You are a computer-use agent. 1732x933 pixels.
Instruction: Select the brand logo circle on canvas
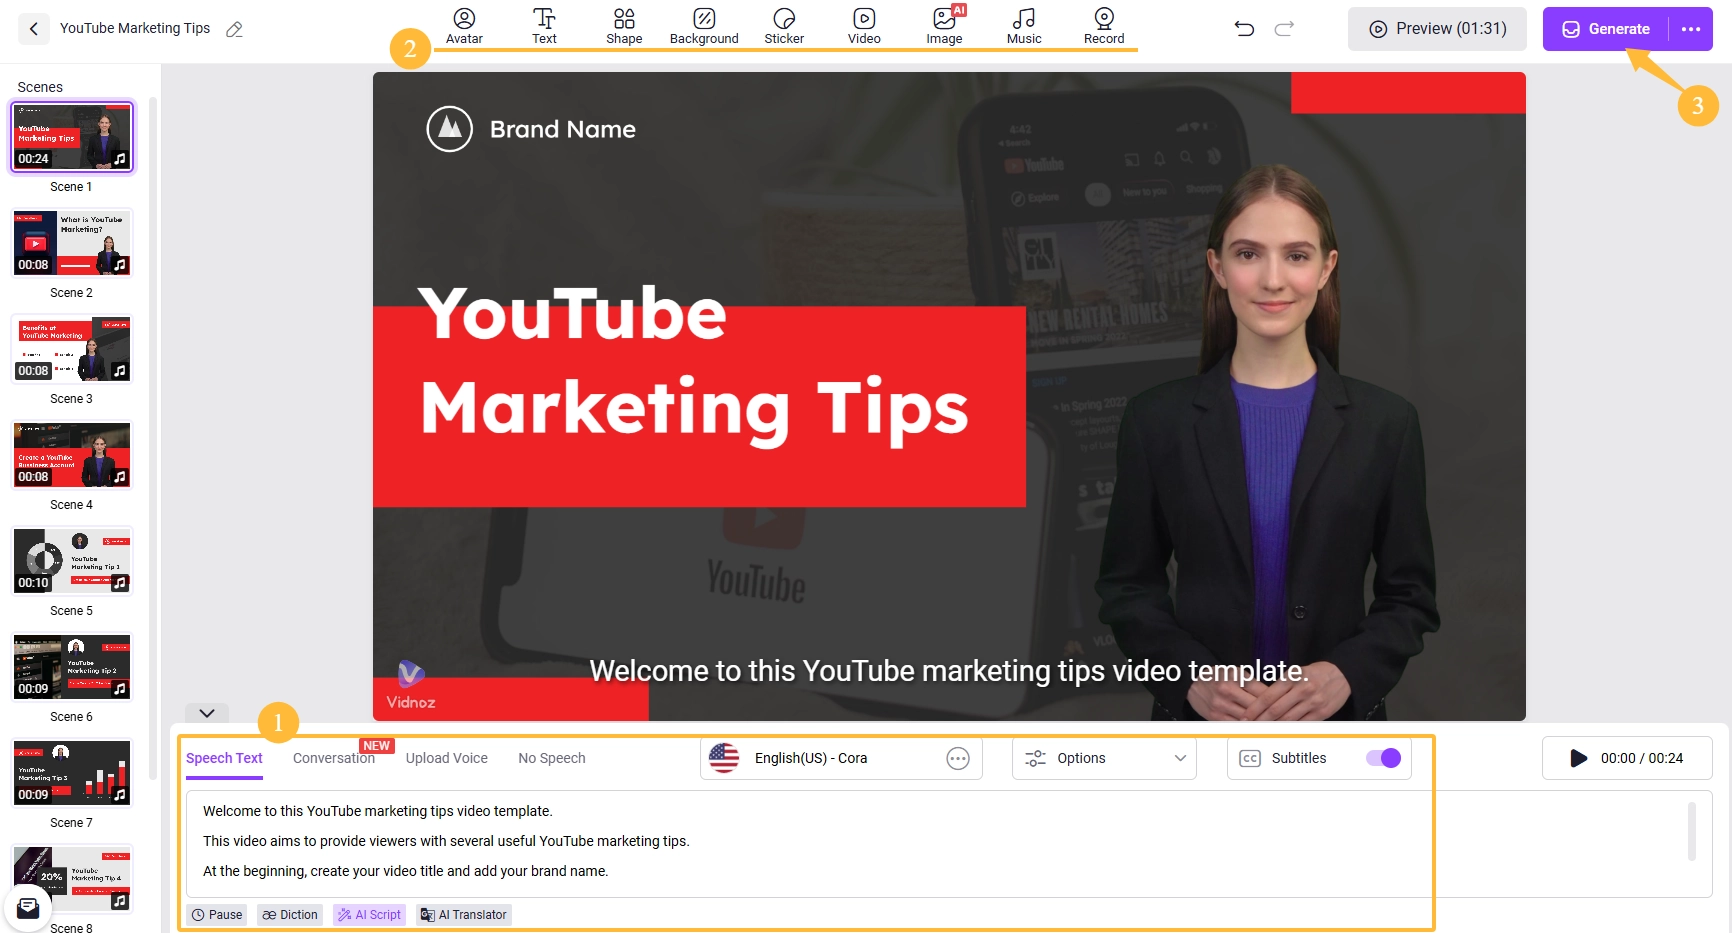click(450, 129)
